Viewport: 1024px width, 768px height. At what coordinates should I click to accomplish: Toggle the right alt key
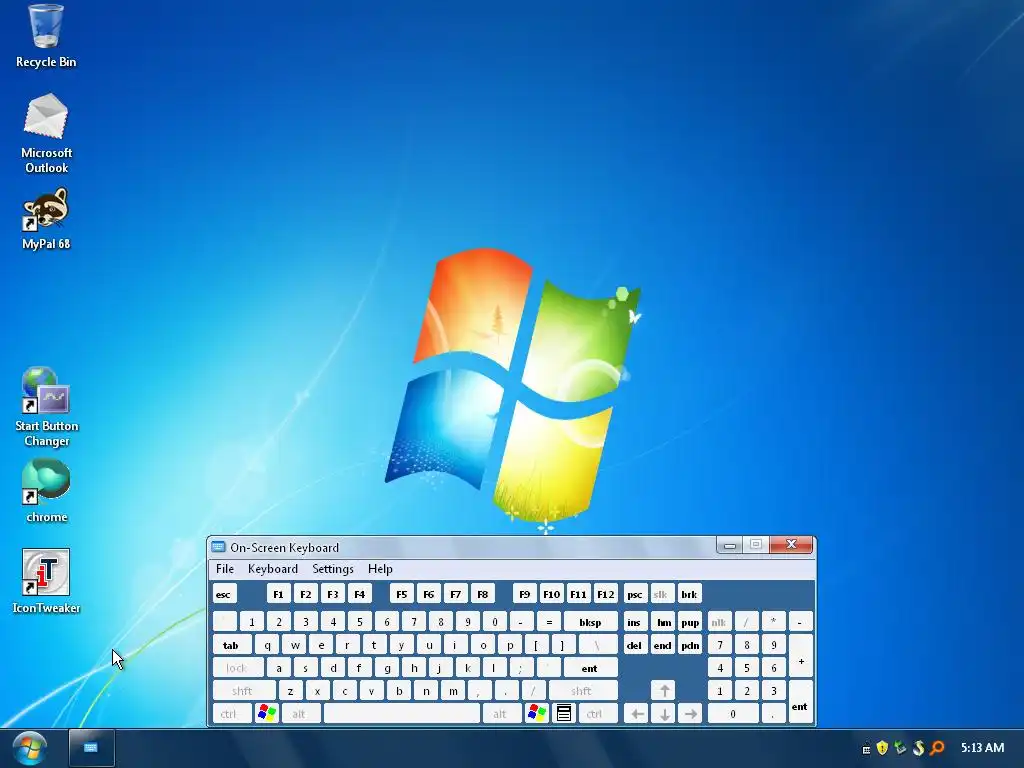pos(502,714)
